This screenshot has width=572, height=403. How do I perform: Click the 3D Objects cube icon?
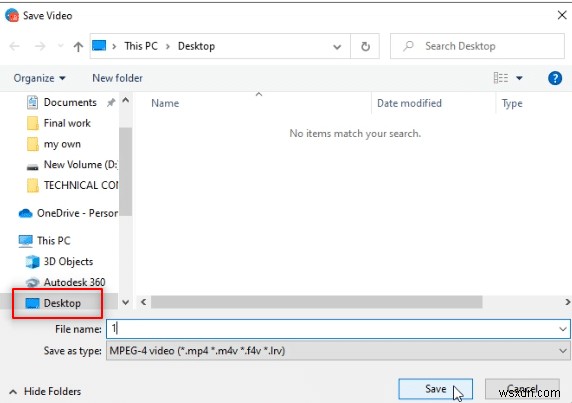[32, 261]
